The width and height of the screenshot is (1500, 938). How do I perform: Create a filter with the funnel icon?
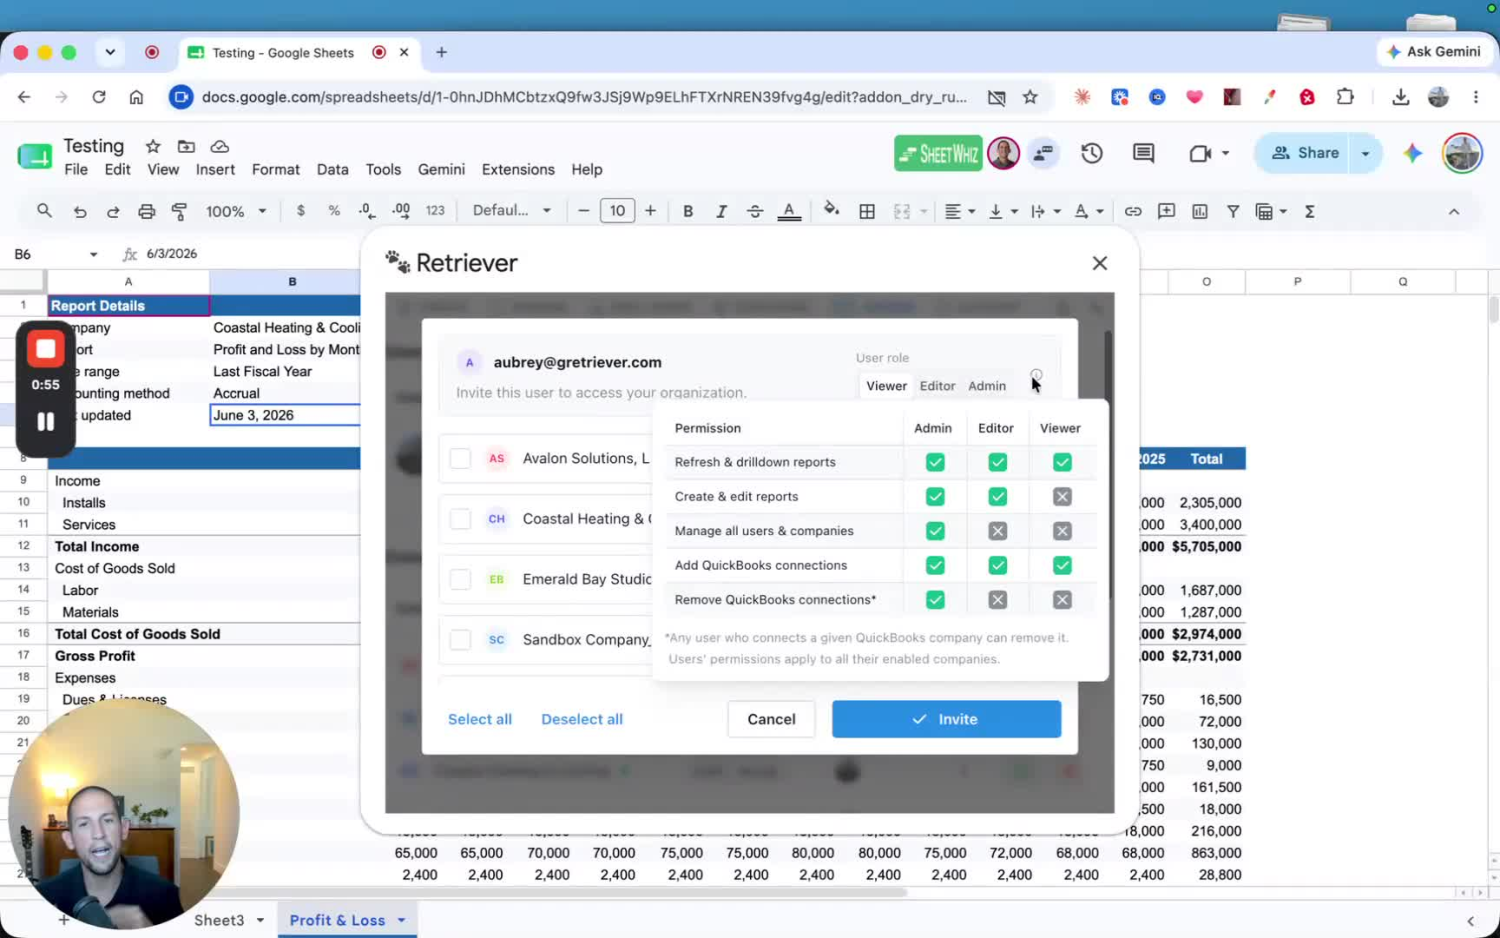[x=1233, y=211]
